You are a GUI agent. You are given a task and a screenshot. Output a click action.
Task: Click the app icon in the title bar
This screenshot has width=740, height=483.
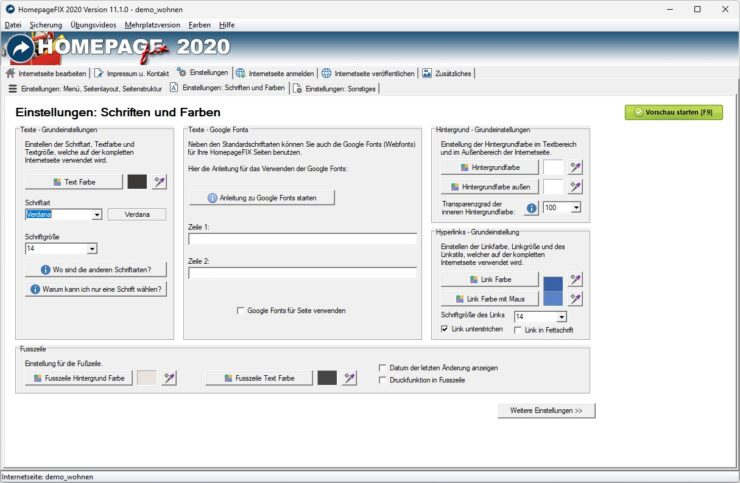click(10, 9)
